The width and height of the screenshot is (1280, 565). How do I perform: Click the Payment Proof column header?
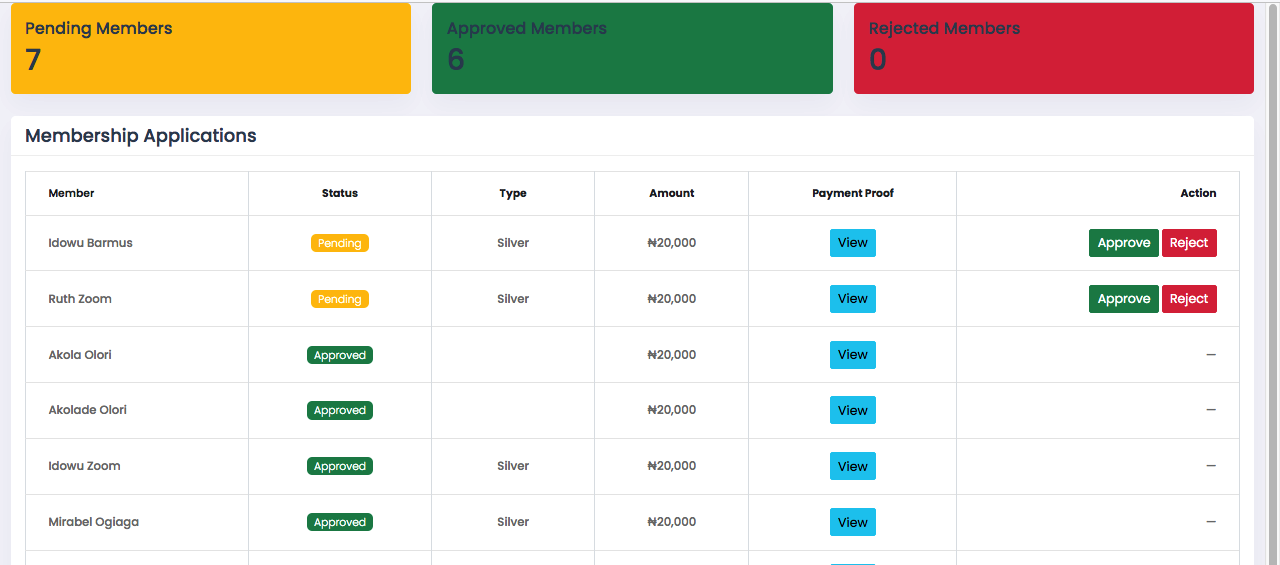852,193
